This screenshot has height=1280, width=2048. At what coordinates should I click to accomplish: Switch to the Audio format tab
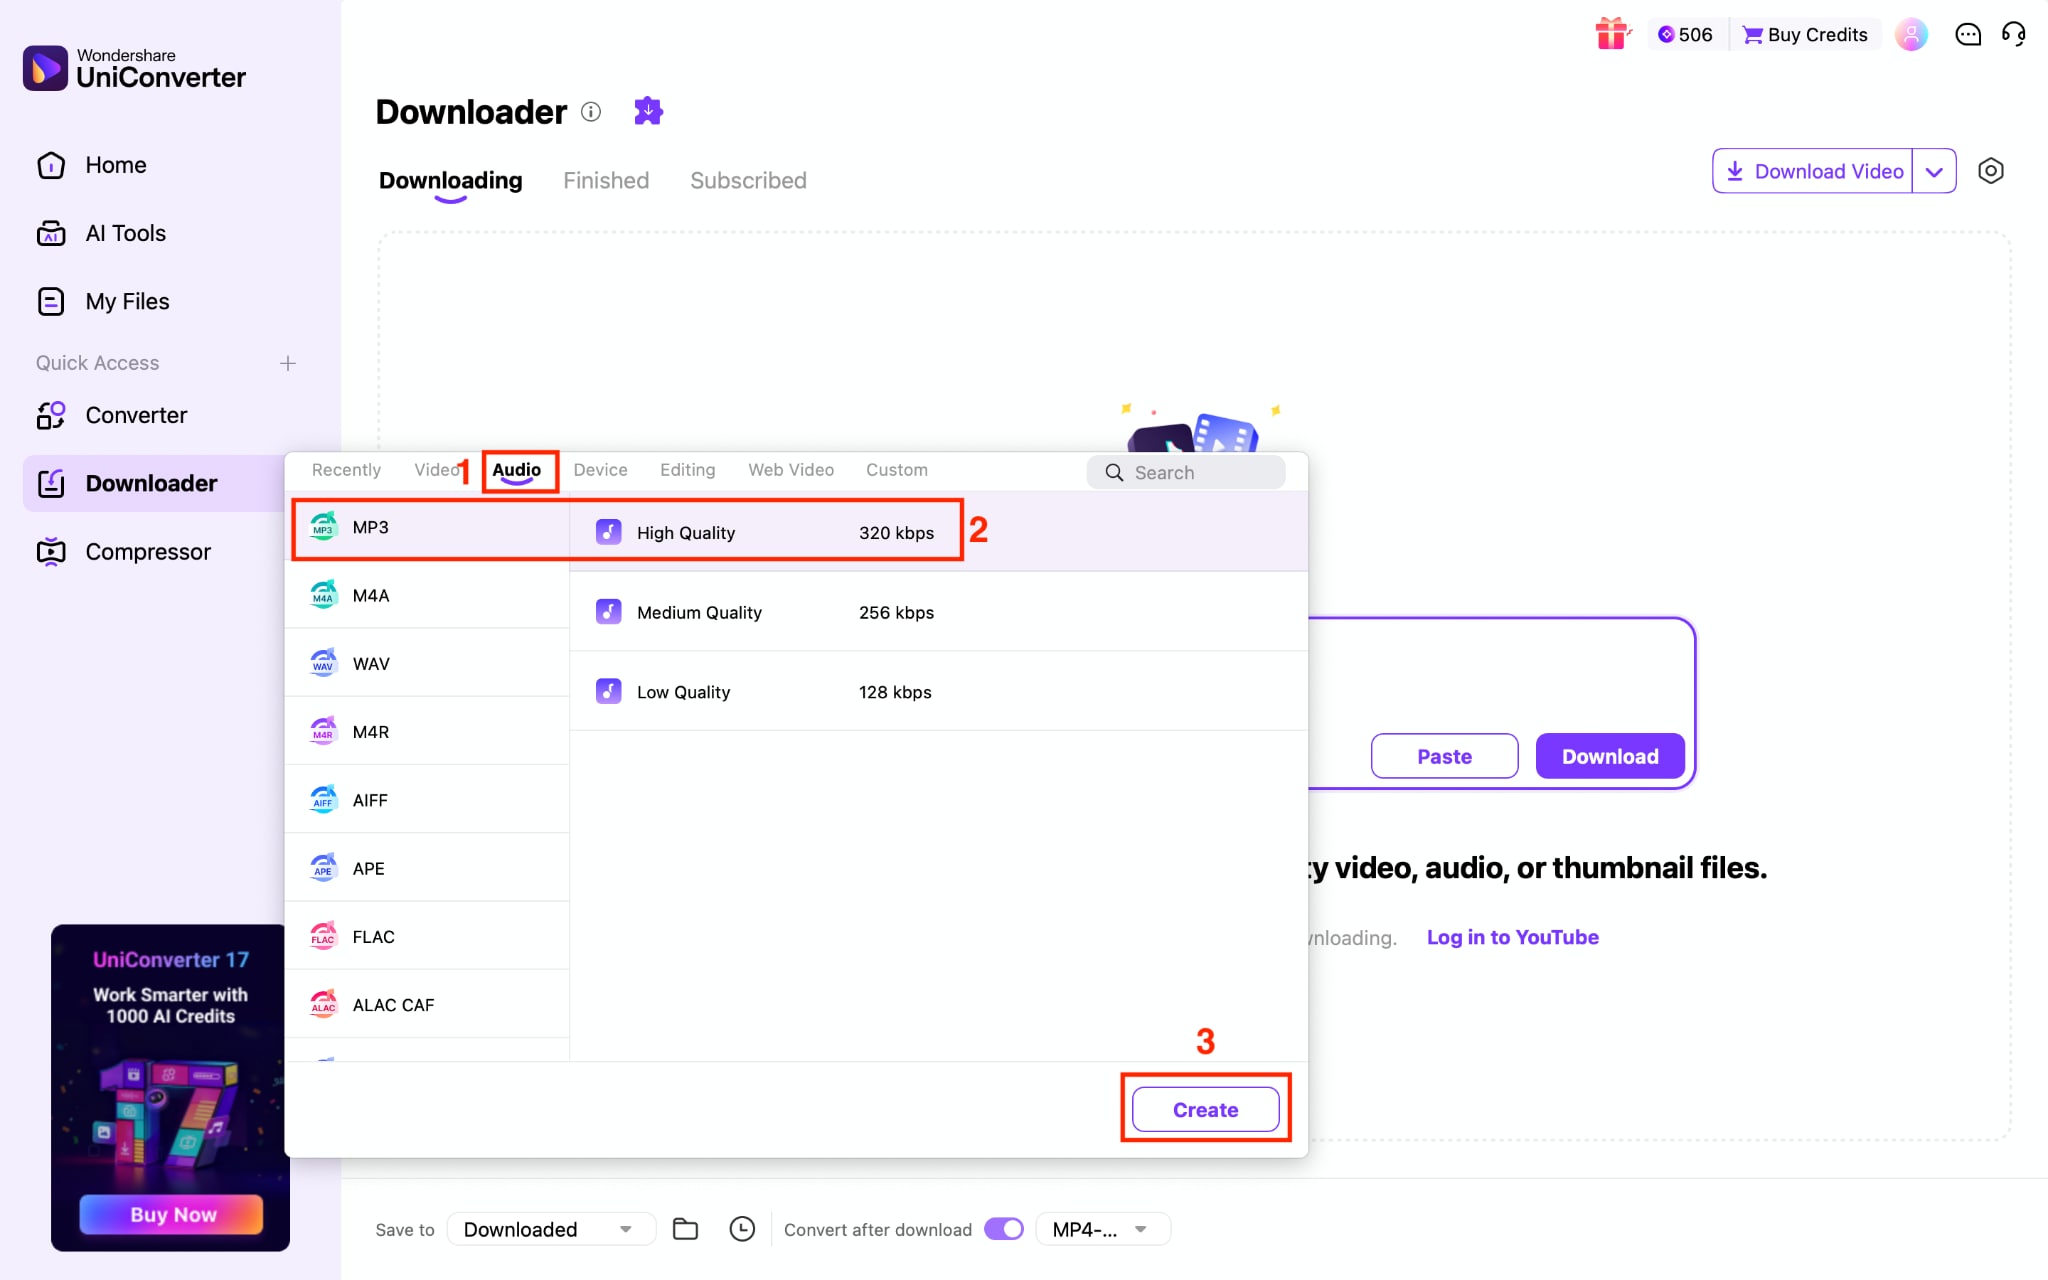point(517,470)
